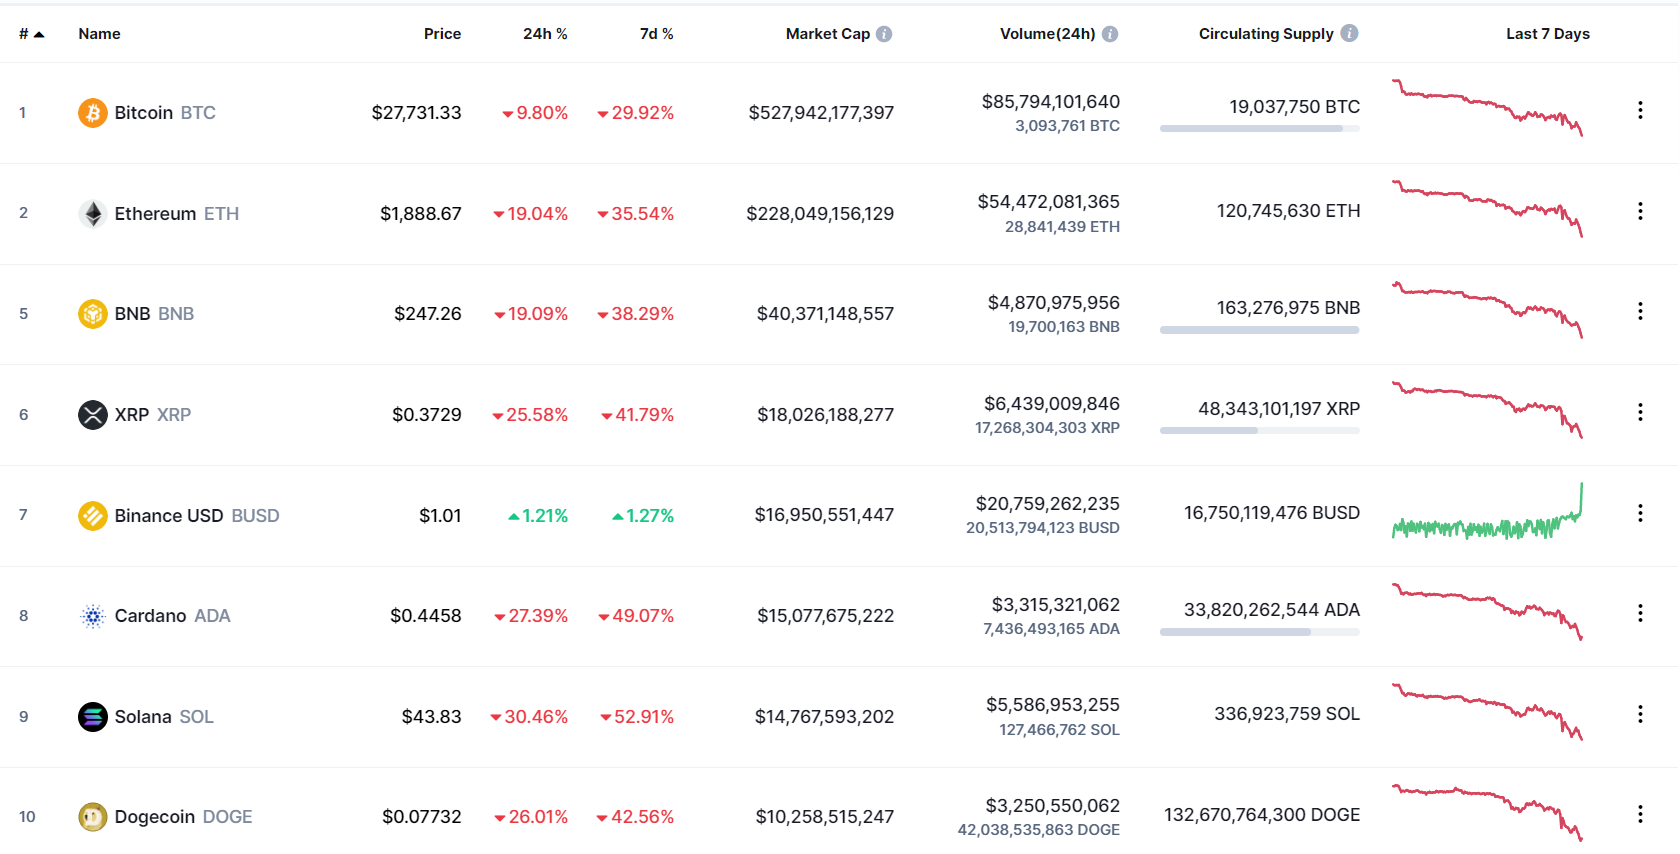Screen dimensions: 1680x854
Task: Open the three-dot menu for BNB row
Action: pyautogui.click(x=1640, y=311)
